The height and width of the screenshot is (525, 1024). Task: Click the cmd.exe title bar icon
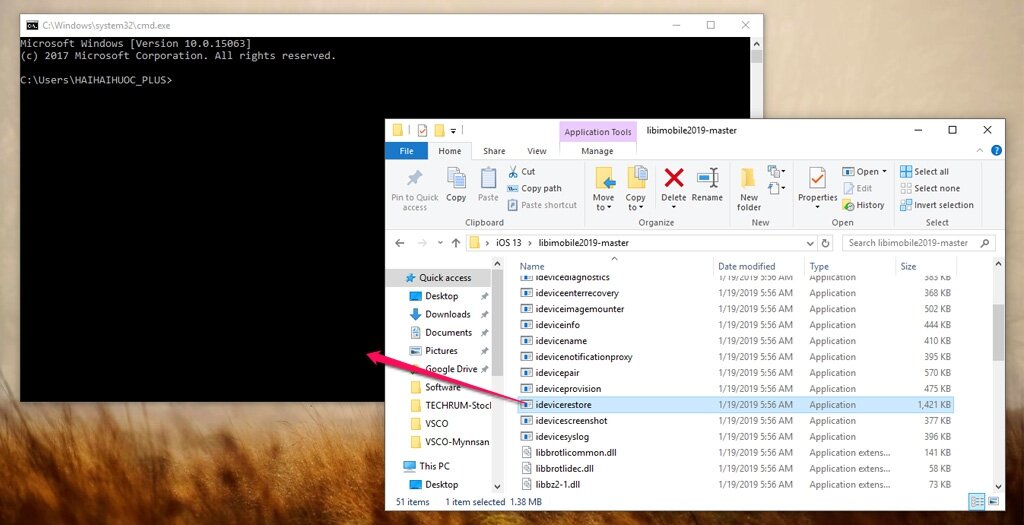click(32, 25)
